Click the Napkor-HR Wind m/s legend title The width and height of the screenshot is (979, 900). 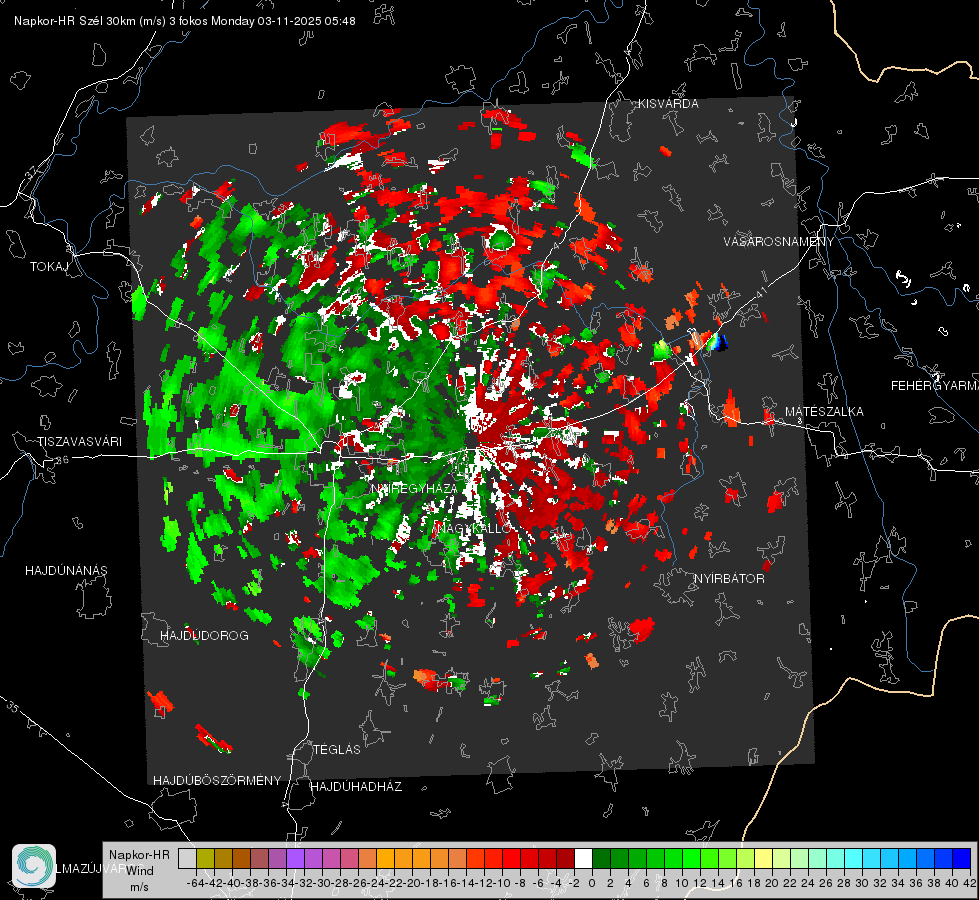[x=139, y=870]
